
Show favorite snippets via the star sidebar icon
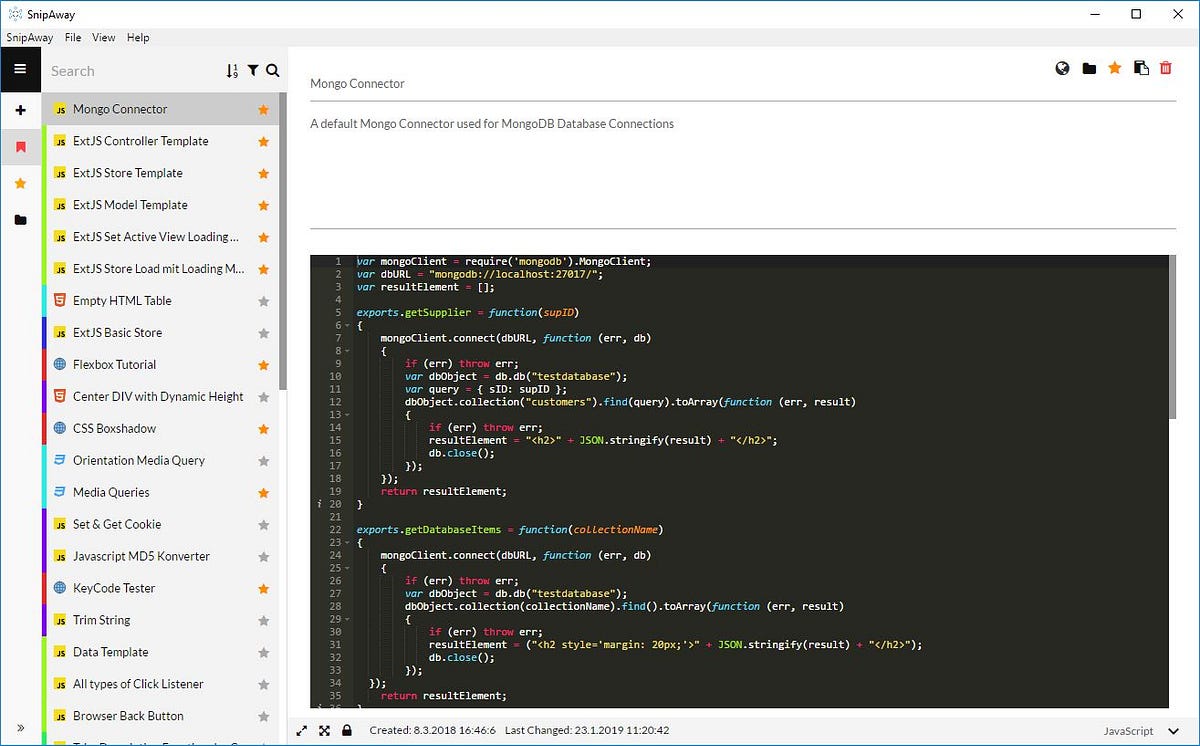(x=21, y=183)
